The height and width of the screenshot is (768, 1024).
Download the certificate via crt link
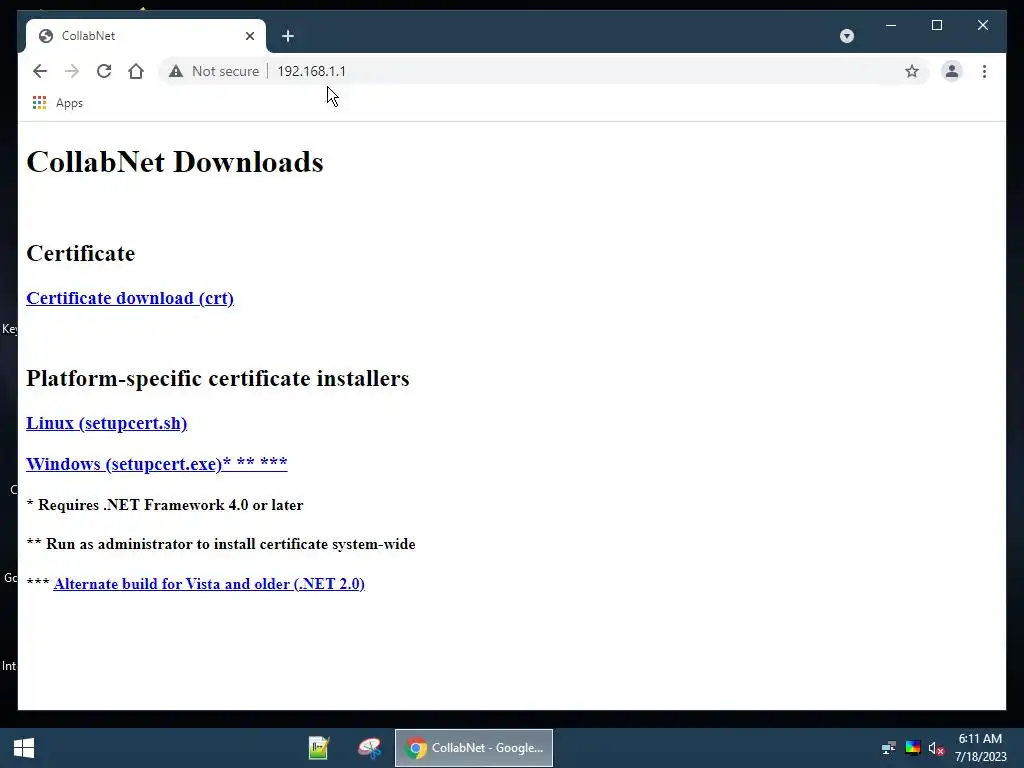pyautogui.click(x=130, y=298)
